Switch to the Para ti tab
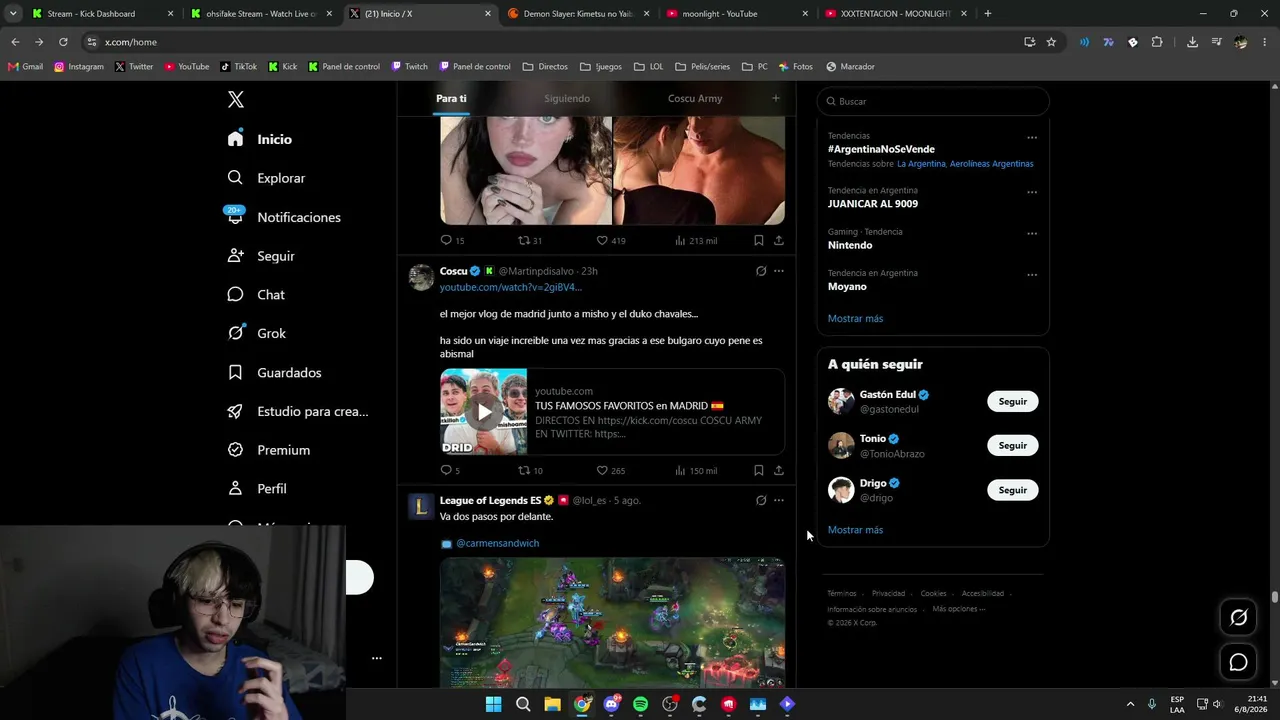The height and width of the screenshot is (720, 1280). 451,98
